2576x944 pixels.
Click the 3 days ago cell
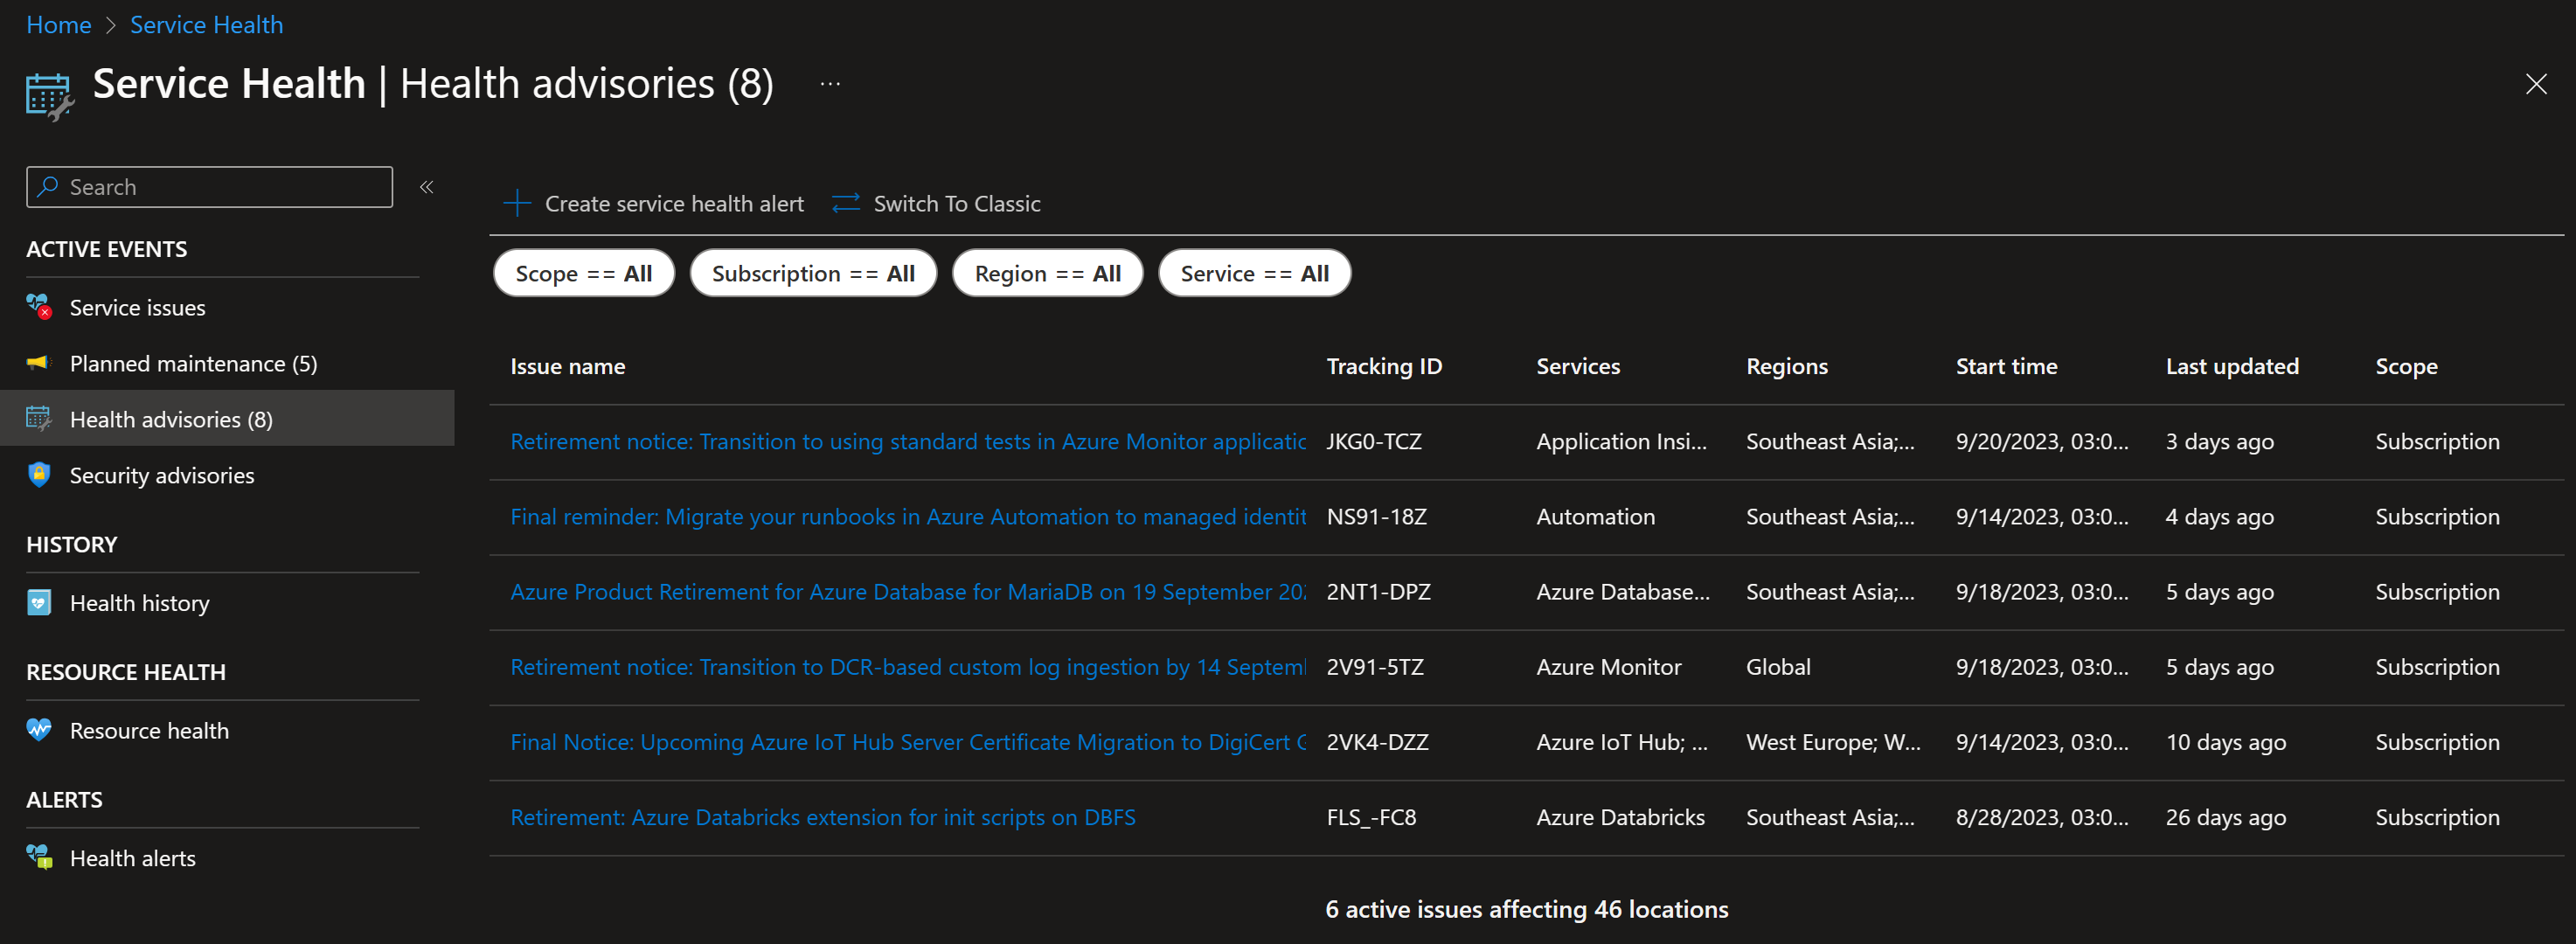2219,441
